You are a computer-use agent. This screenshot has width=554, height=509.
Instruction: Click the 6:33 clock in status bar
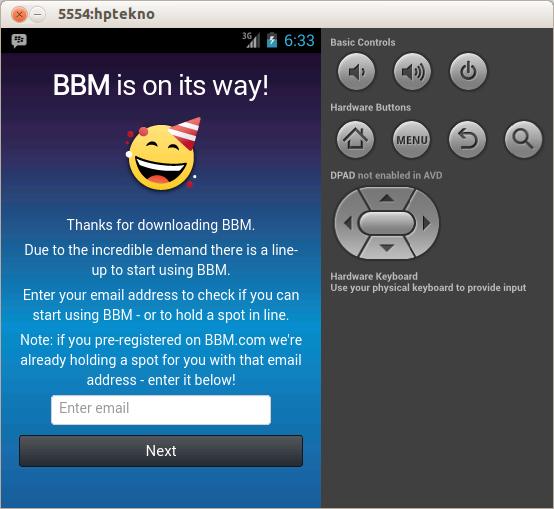[299, 41]
